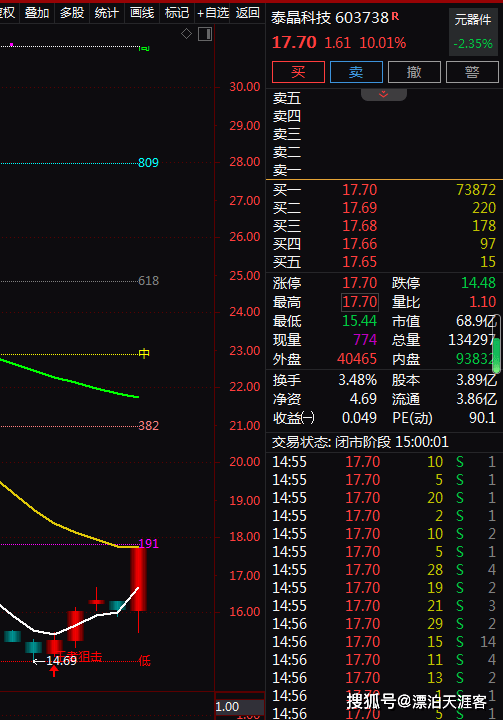503x720 pixels.
Task: Toggle the split panel layout icon
Action: point(205,34)
